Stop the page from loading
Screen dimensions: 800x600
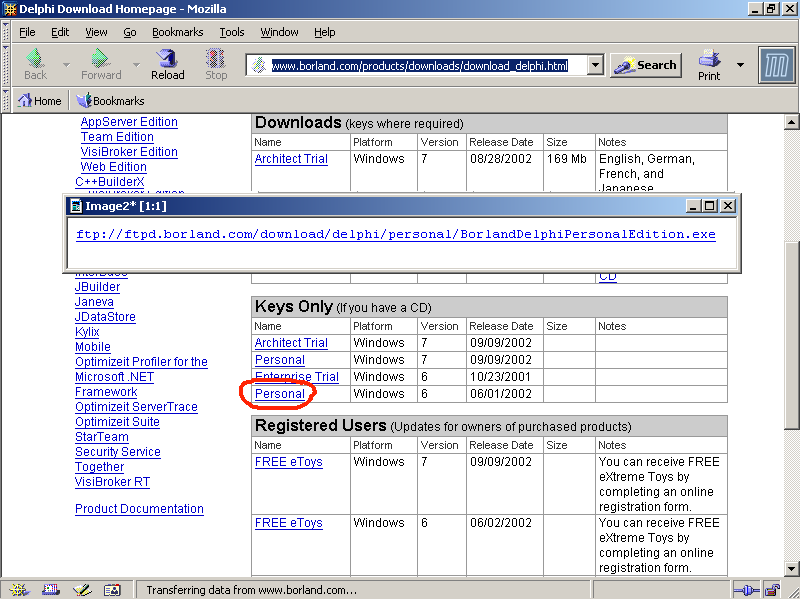pos(216,64)
